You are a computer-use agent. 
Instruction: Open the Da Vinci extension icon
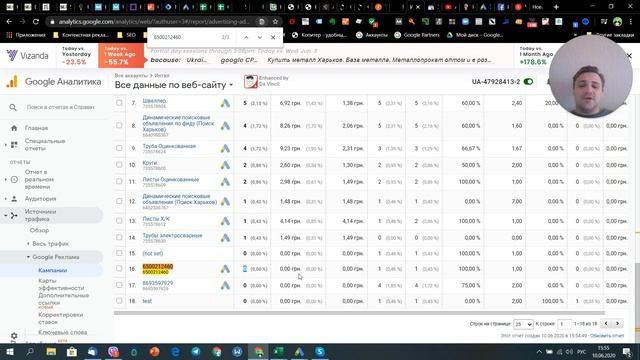[x=251, y=81]
